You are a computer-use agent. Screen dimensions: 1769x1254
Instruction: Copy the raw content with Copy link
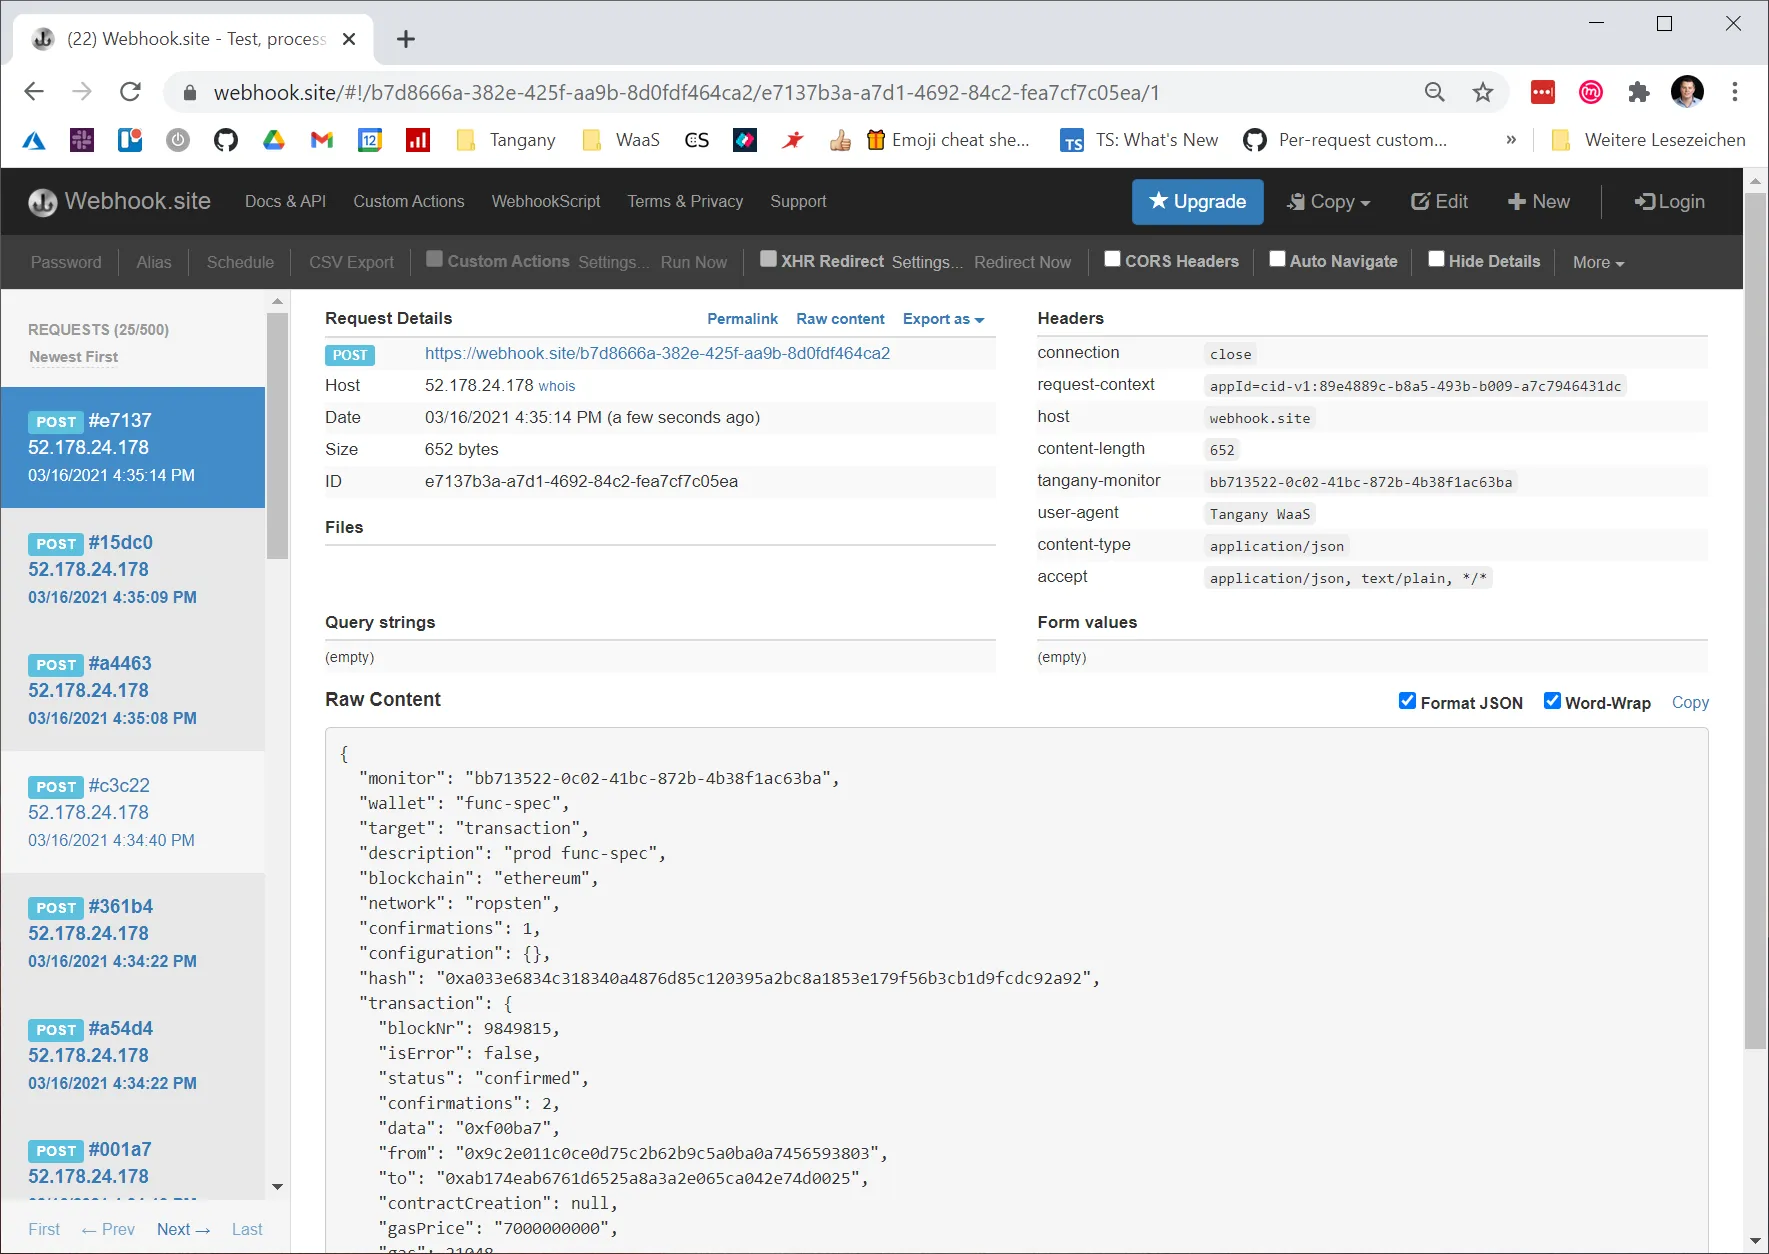click(1690, 702)
